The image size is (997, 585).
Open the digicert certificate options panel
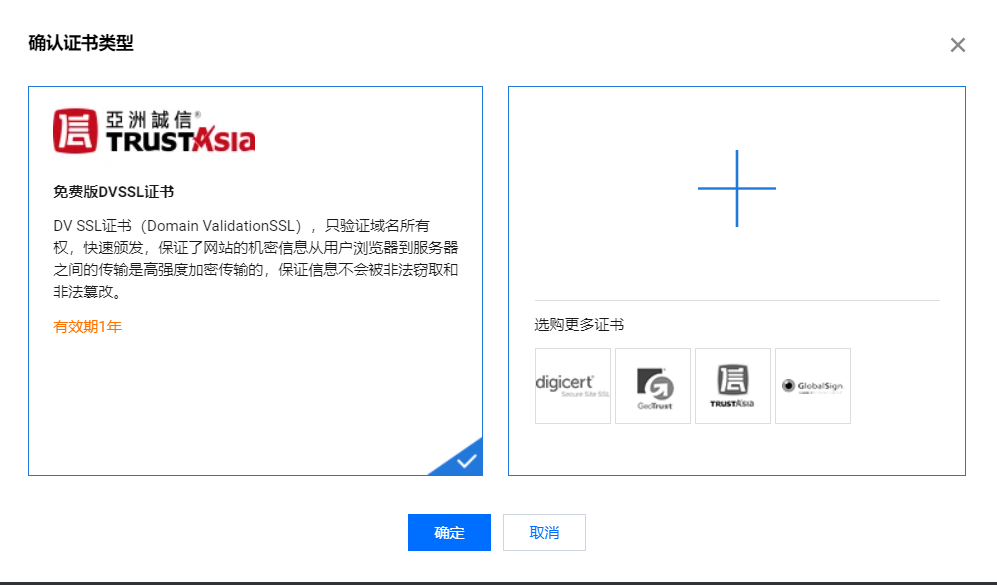(x=572, y=386)
